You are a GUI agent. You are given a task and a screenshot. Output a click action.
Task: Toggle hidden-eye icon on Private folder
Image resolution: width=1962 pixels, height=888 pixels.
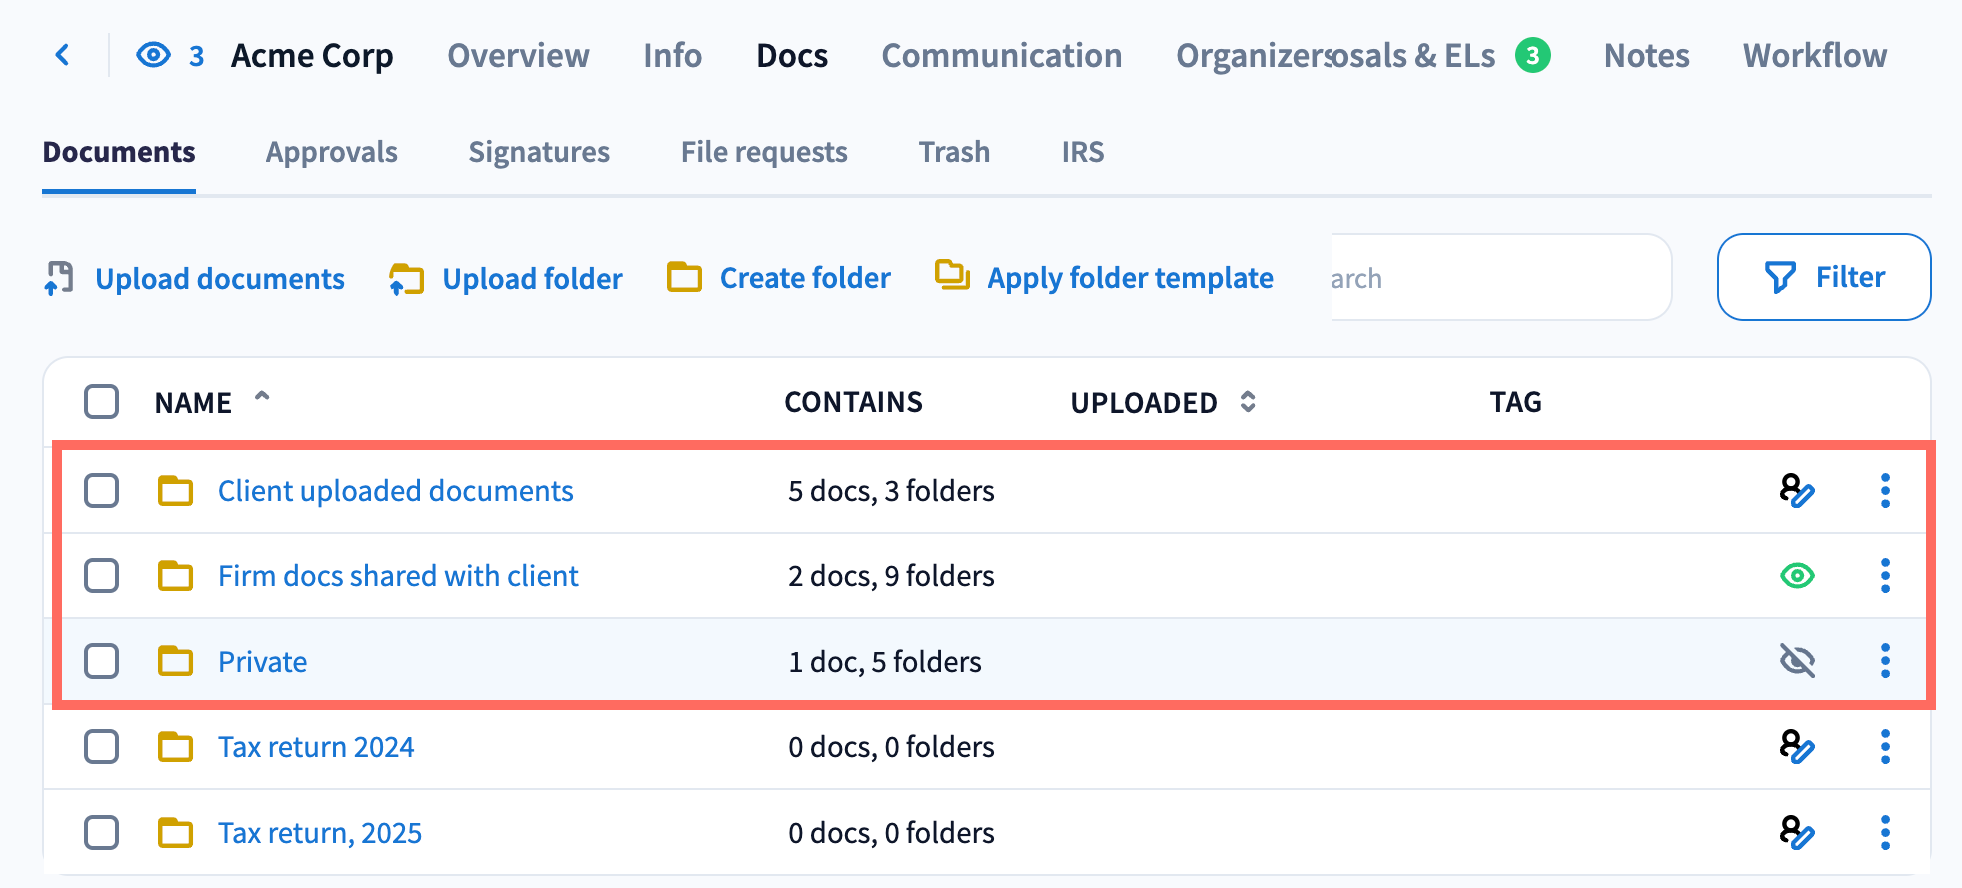tap(1797, 661)
